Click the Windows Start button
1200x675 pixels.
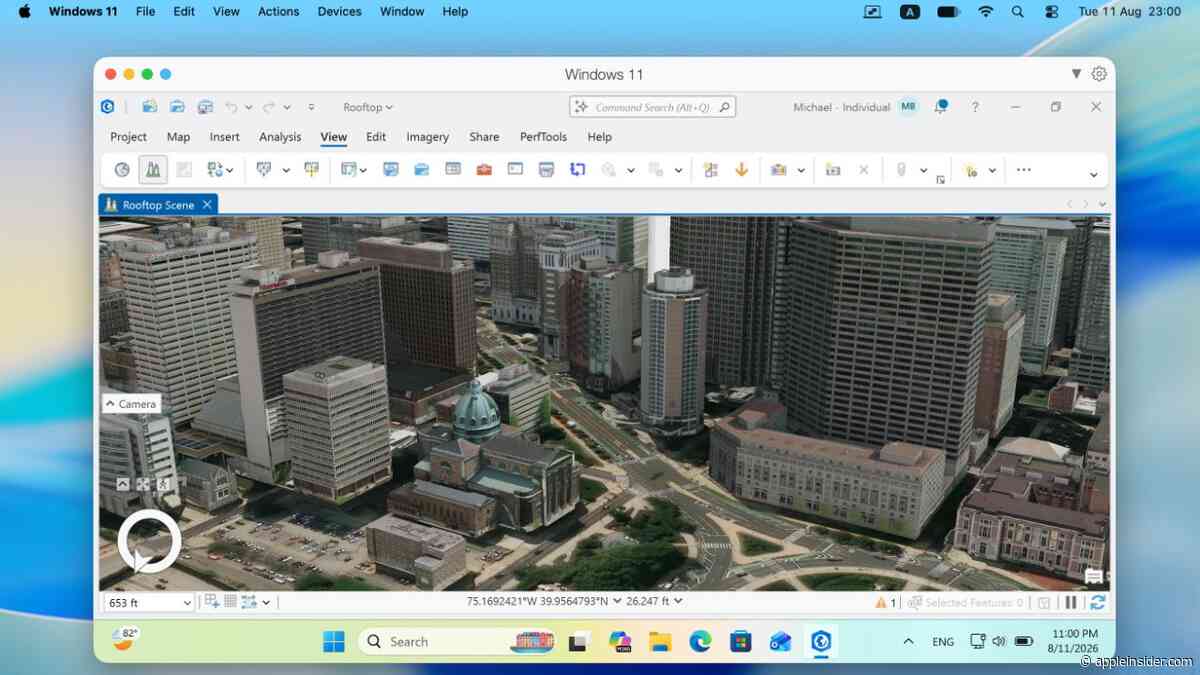pos(334,642)
